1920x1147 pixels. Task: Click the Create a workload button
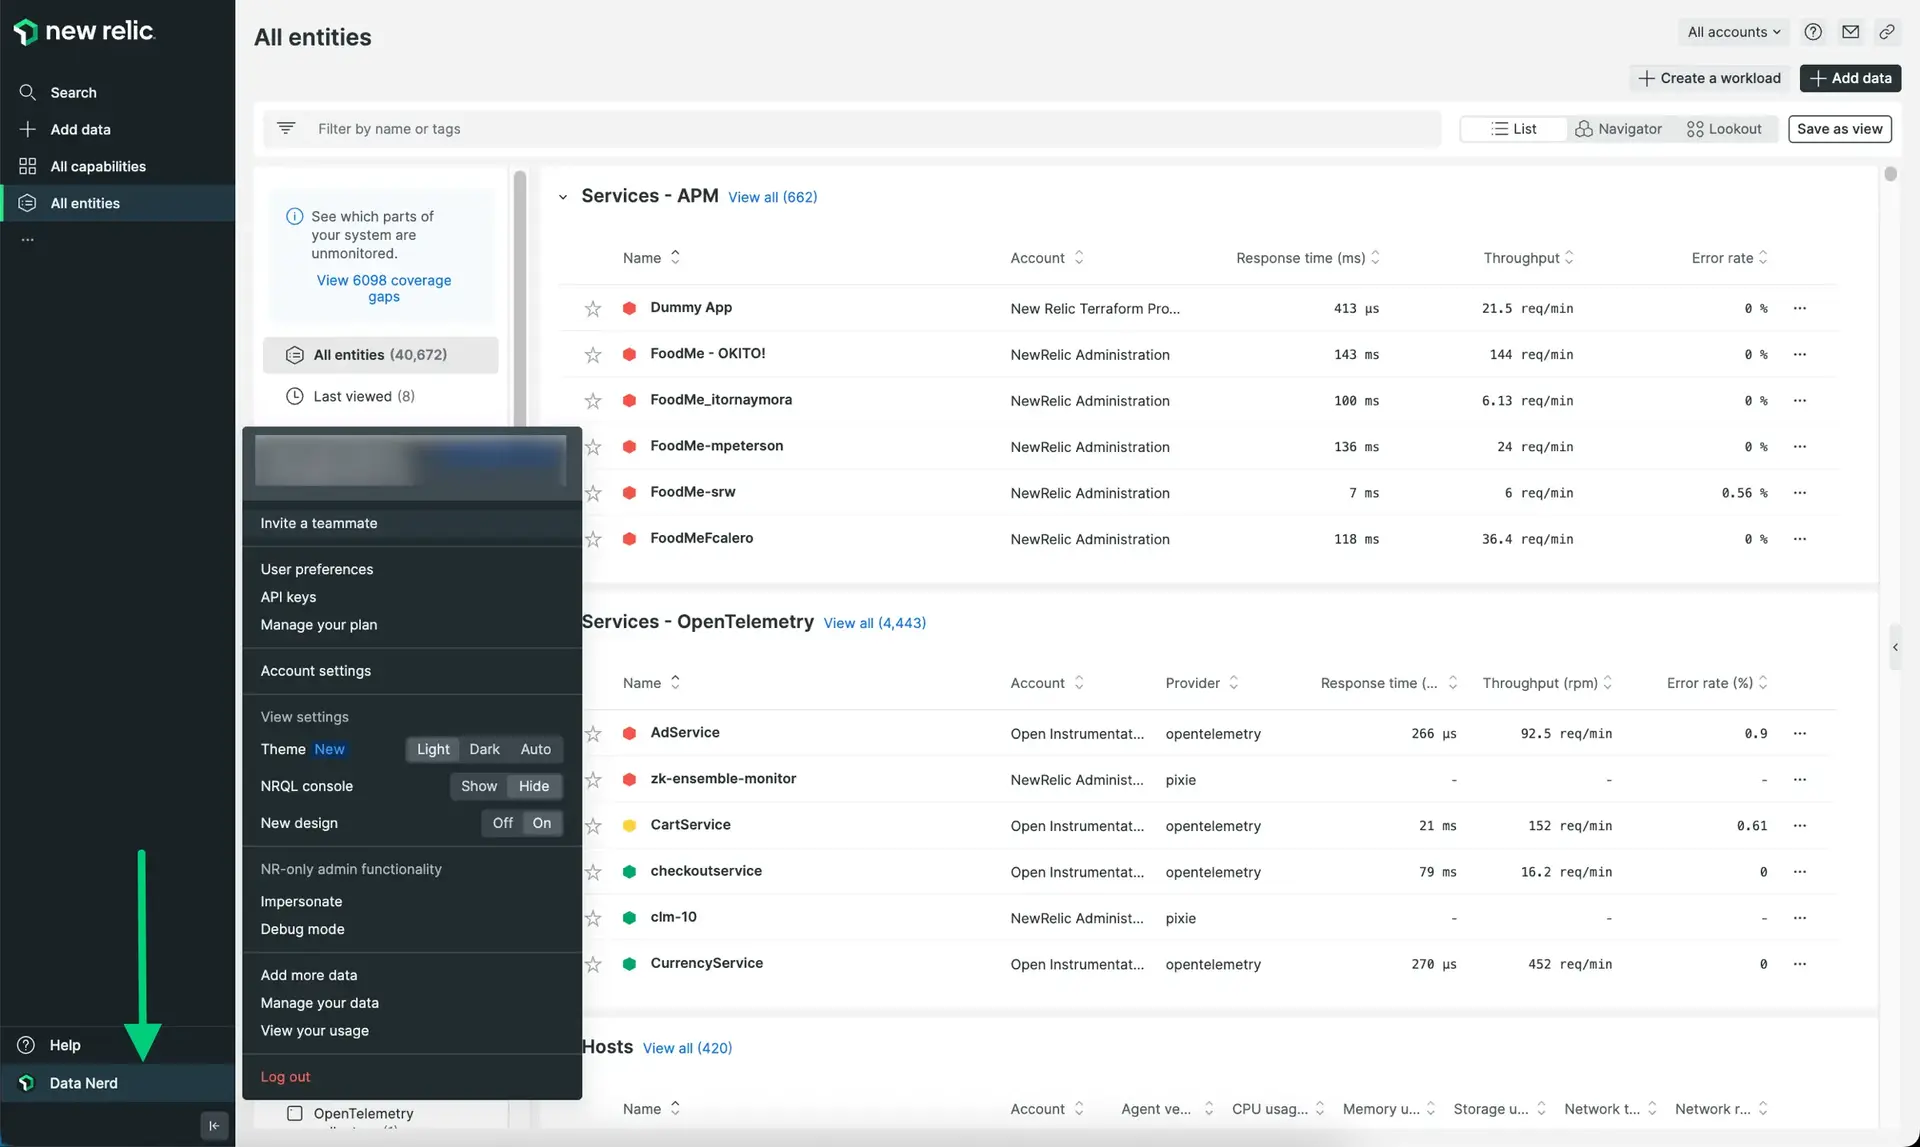coord(1710,78)
